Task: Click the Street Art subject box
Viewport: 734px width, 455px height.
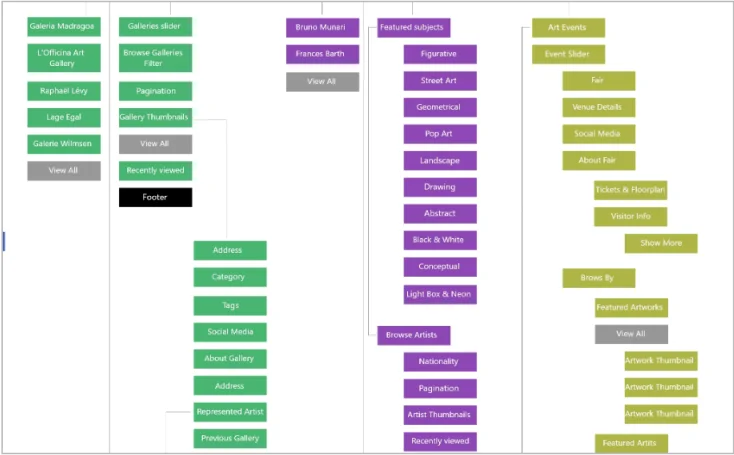Action: (x=440, y=81)
